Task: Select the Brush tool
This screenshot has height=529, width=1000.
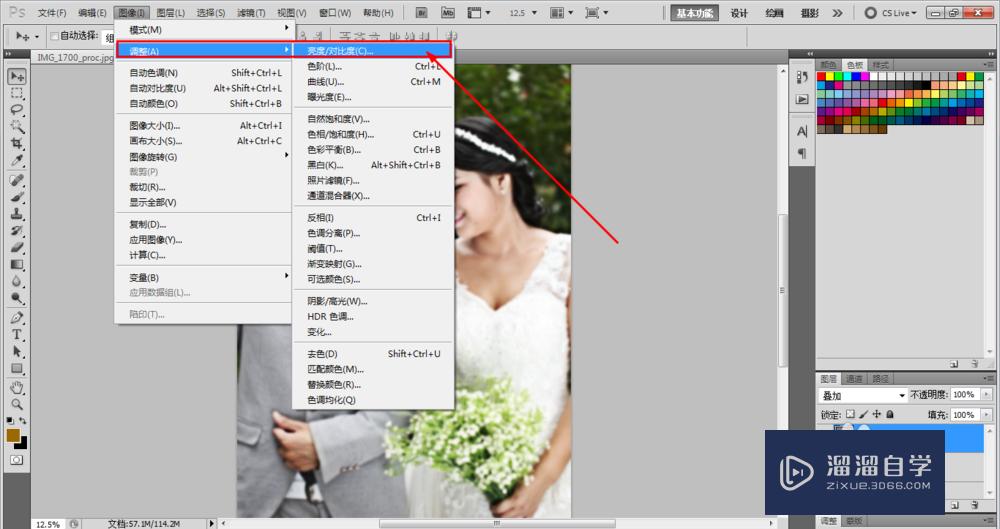Action: tap(17, 197)
